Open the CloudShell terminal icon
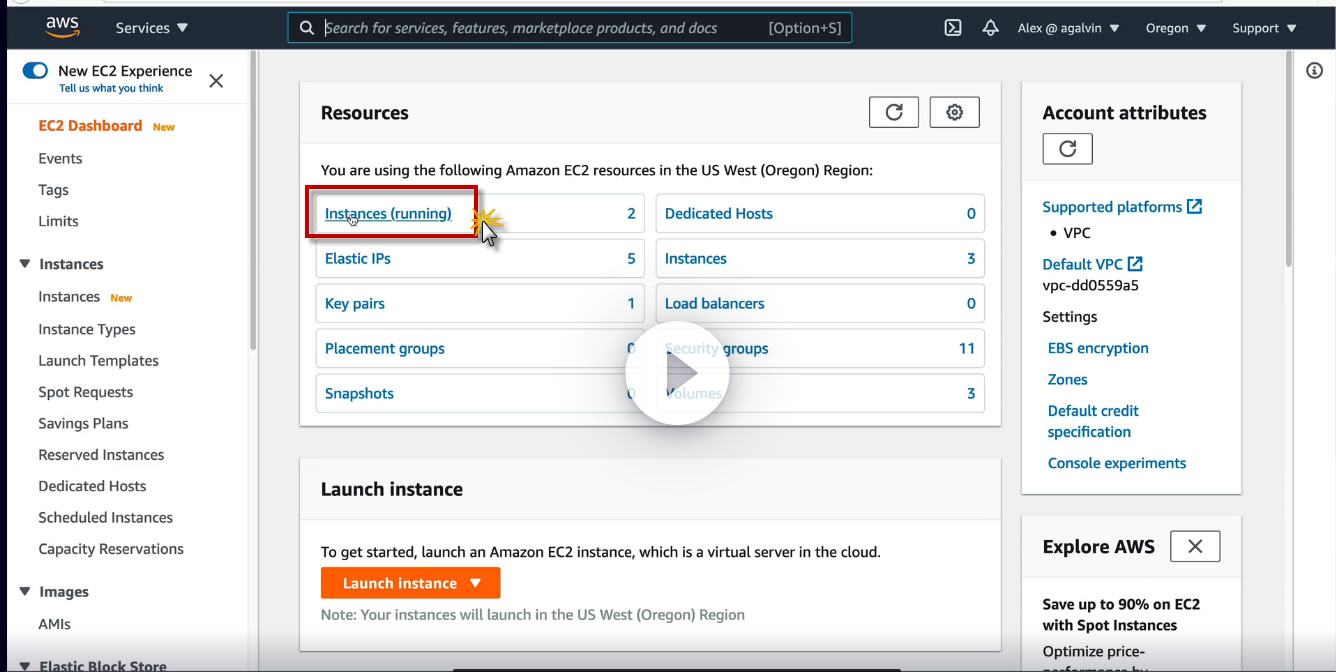 pyautogui.click(x=953, y=28)
